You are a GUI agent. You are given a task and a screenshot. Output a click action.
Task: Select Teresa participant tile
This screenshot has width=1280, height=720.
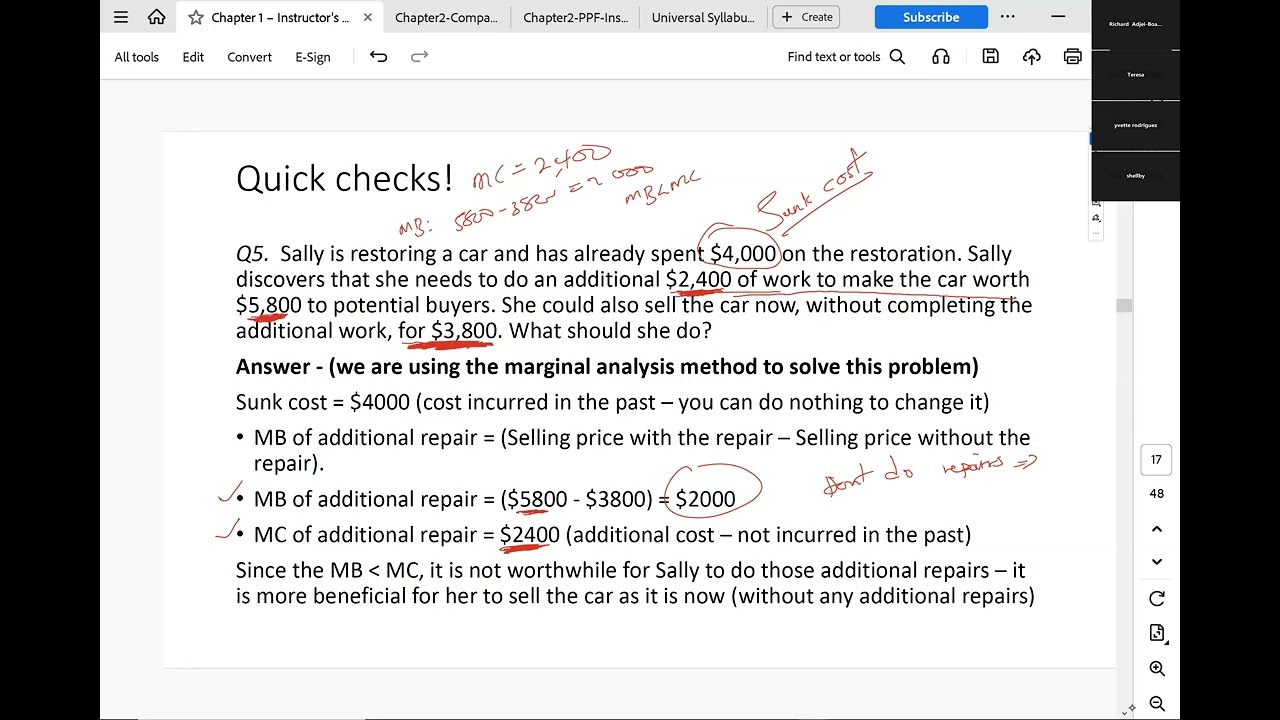tap(1135, 75)
